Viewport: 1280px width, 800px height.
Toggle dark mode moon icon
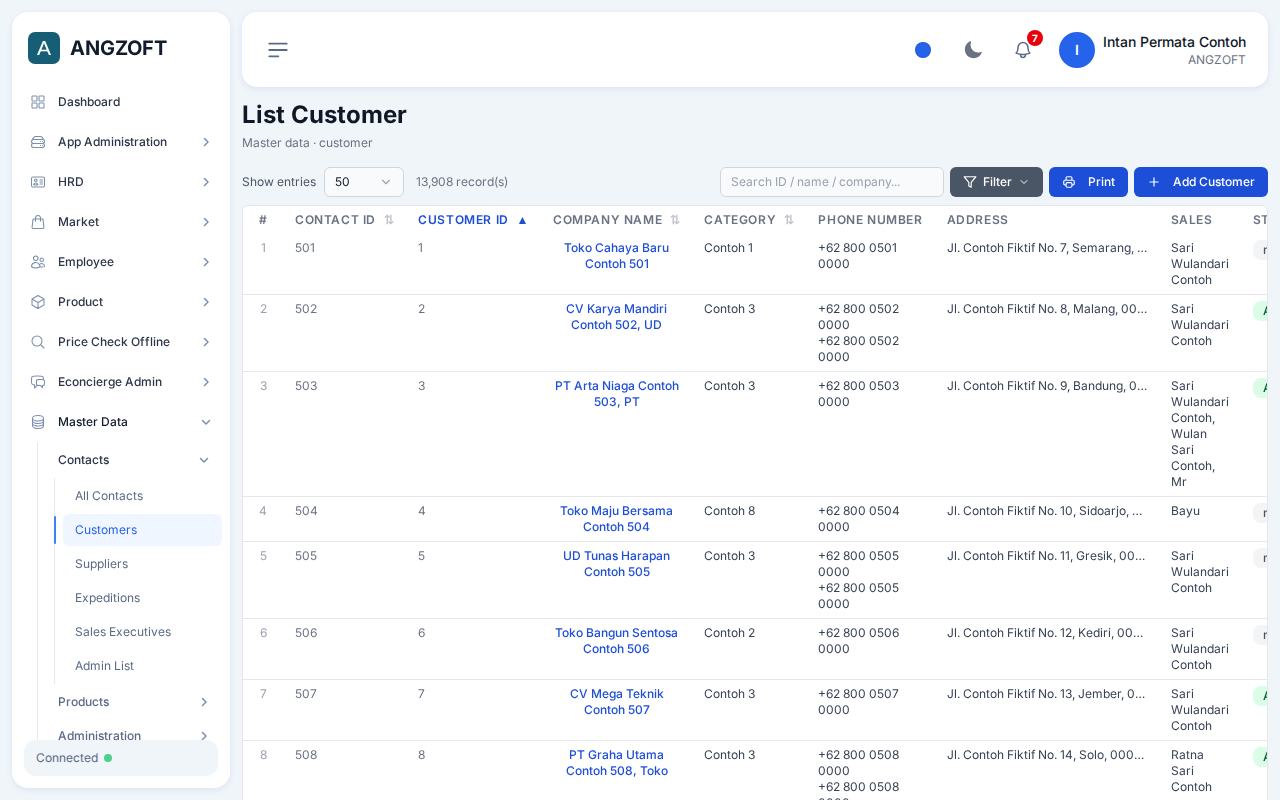point(973,50)
